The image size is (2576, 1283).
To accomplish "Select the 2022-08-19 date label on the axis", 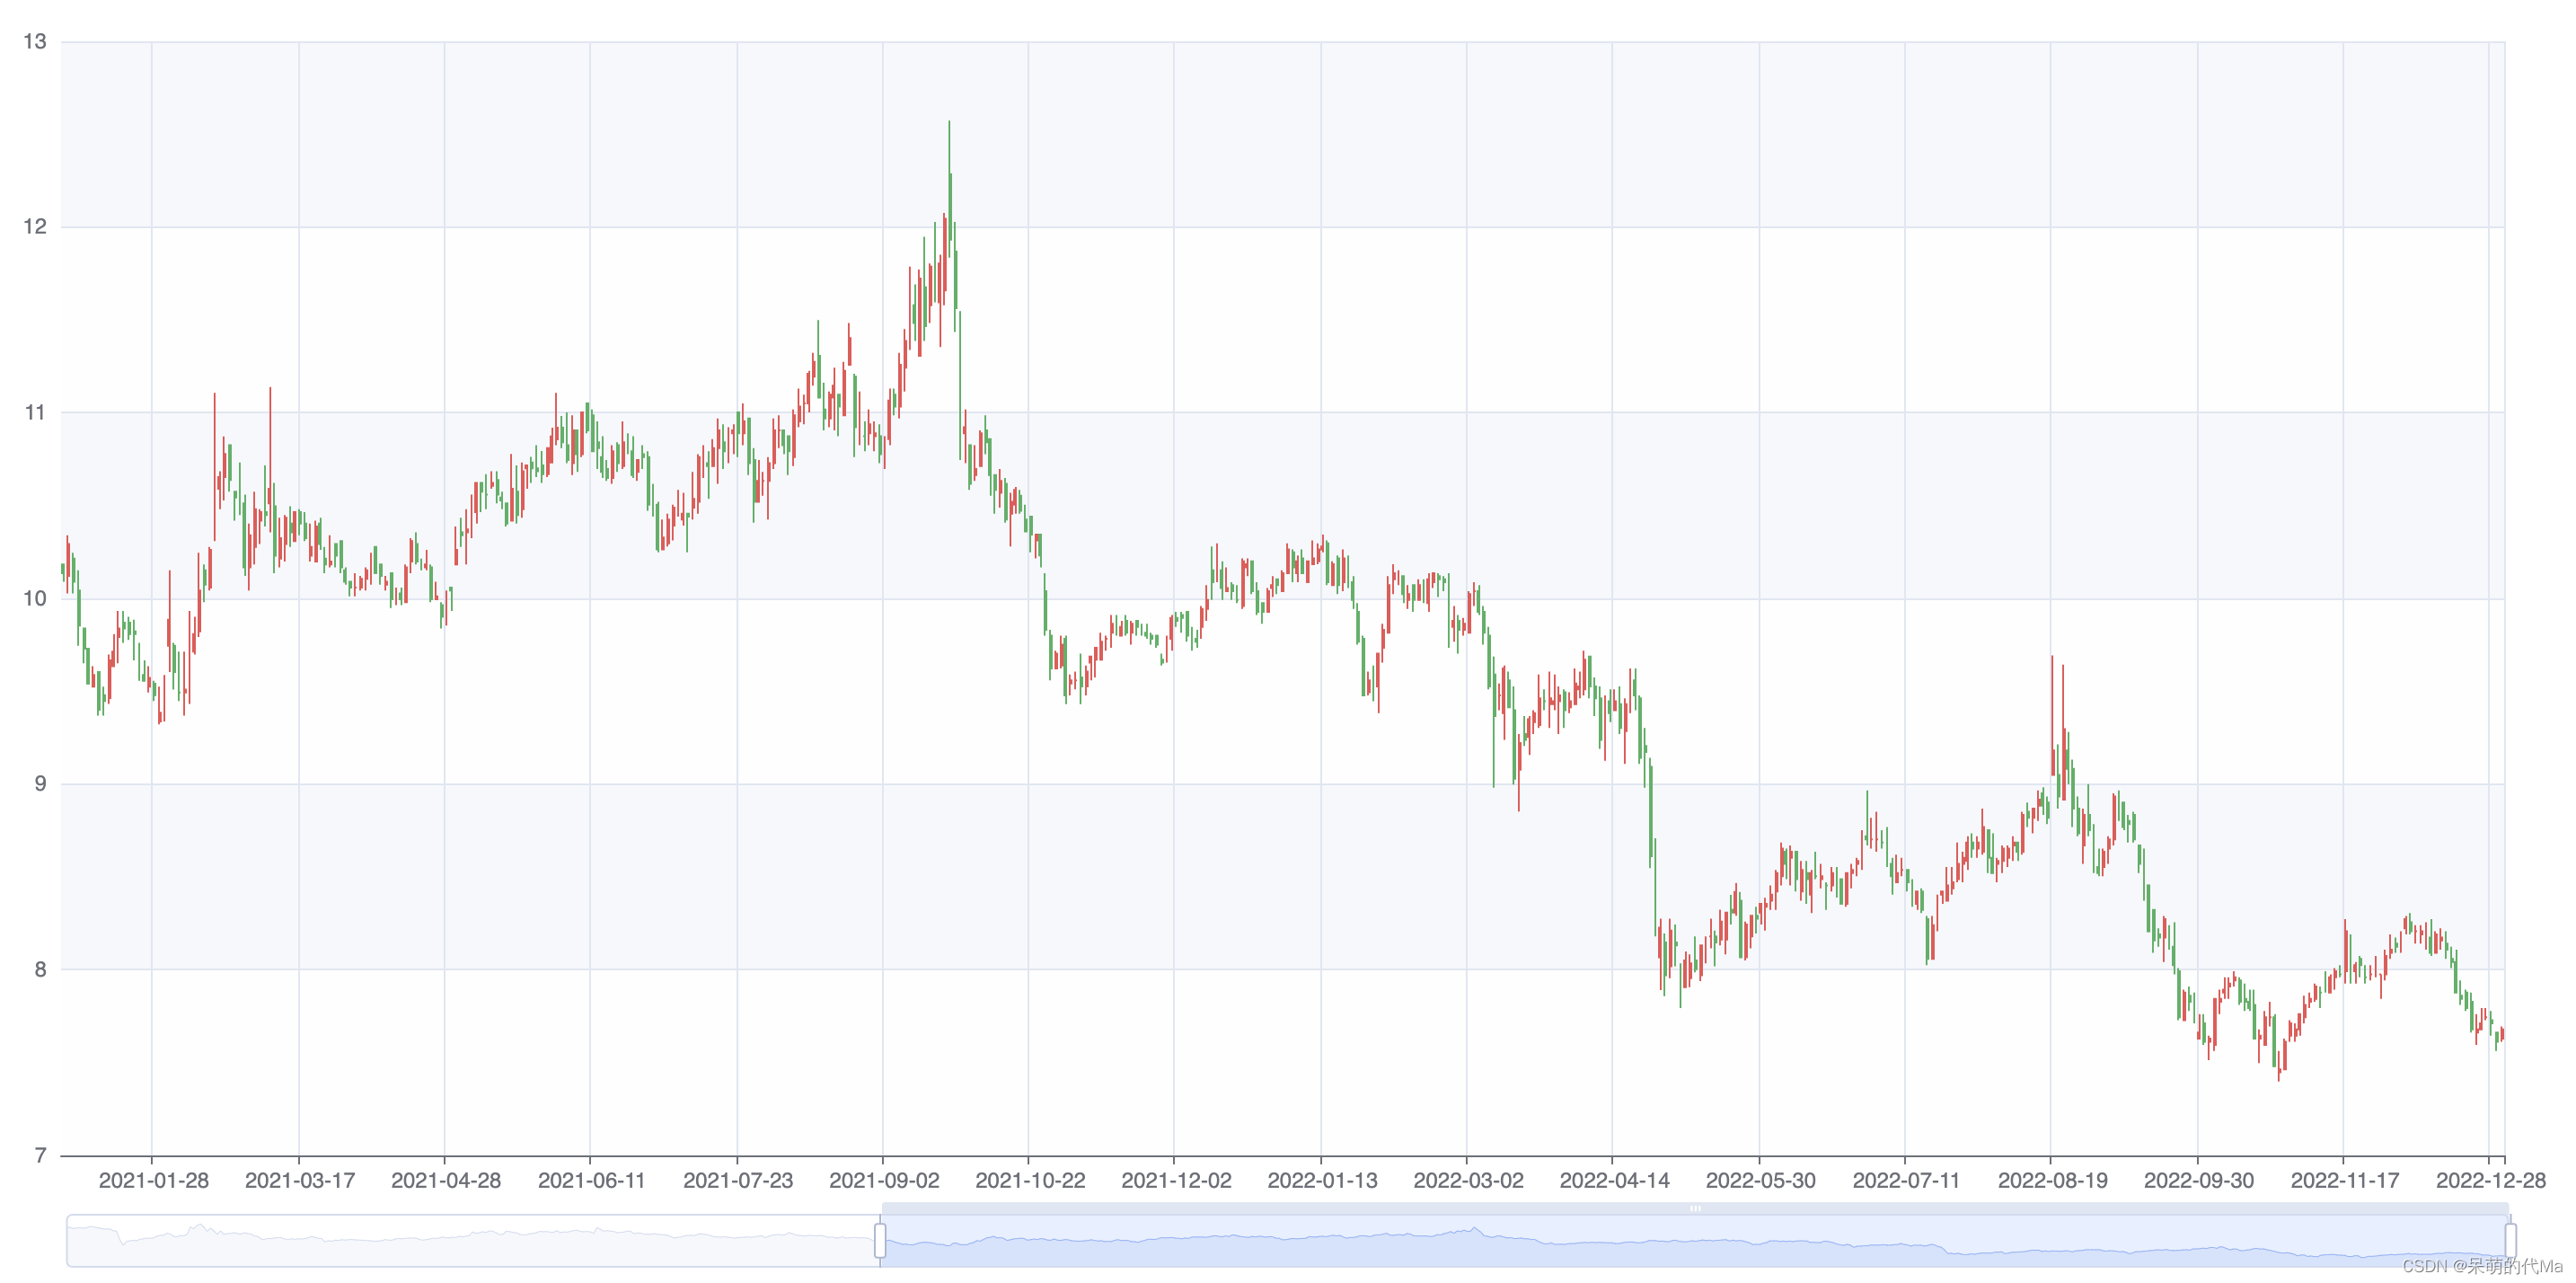I will point(2052,1180).
